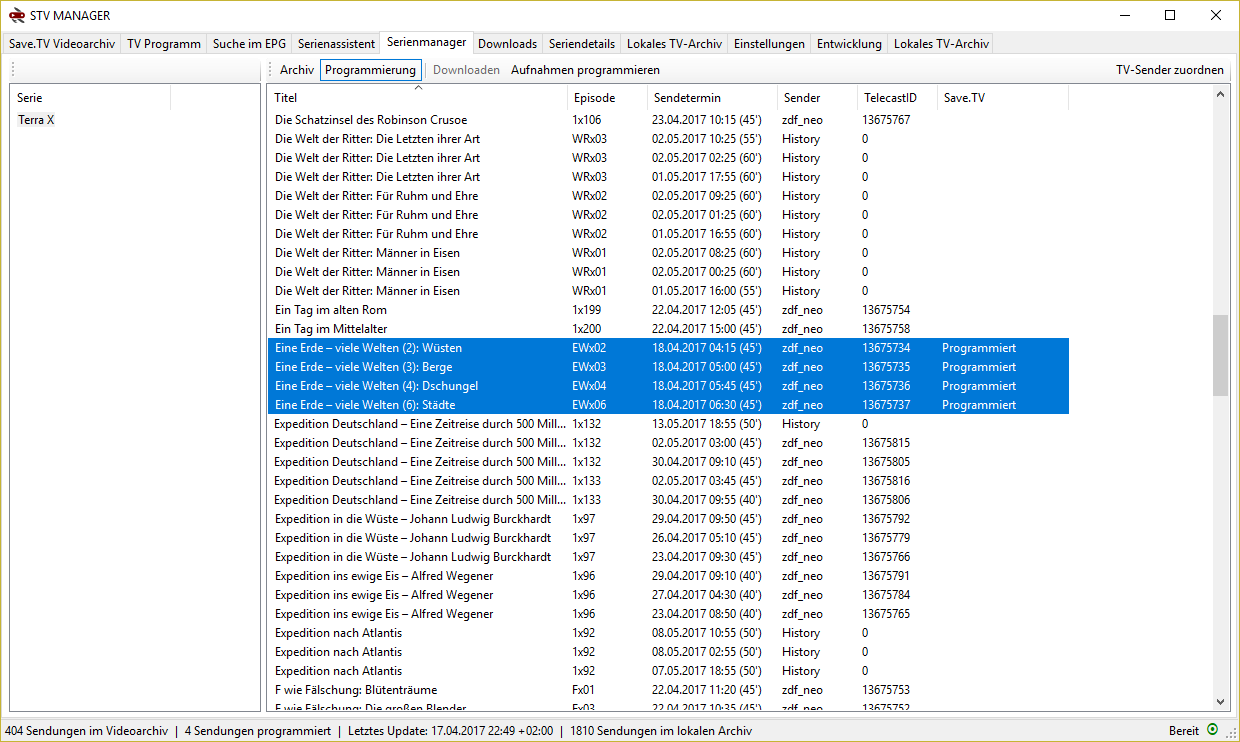This screenshot has height=742, width=1240.
Task: Select the Ein Tag im Mittelalter row
Action: (331, 329)
